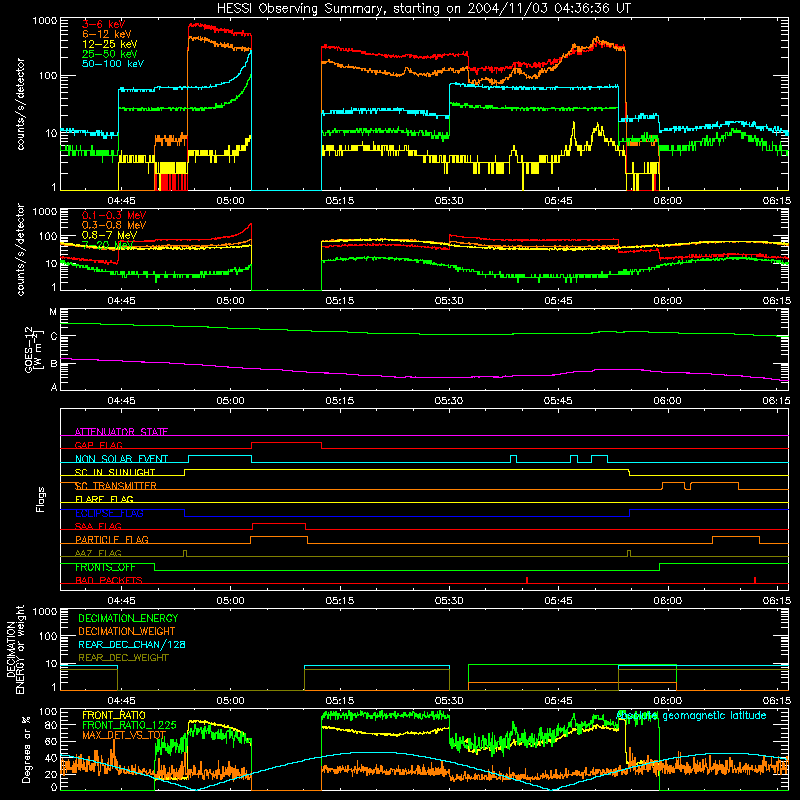Click the 05:15 tick label under top plot
800x800 pixels.
[x=340, y=201]
